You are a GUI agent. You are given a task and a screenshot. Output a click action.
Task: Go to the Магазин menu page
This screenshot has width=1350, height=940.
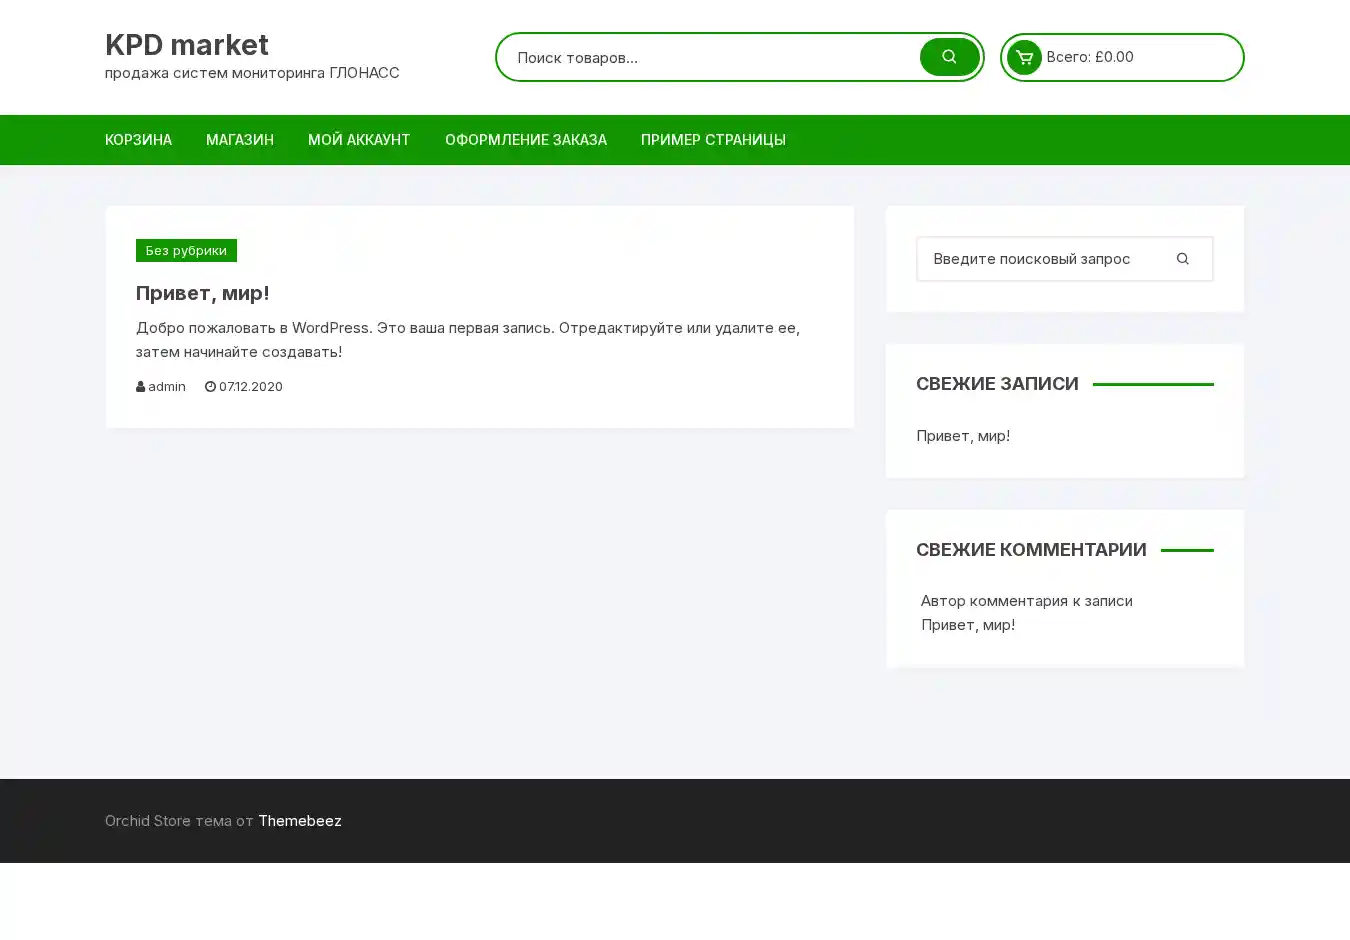coord(240,140)
